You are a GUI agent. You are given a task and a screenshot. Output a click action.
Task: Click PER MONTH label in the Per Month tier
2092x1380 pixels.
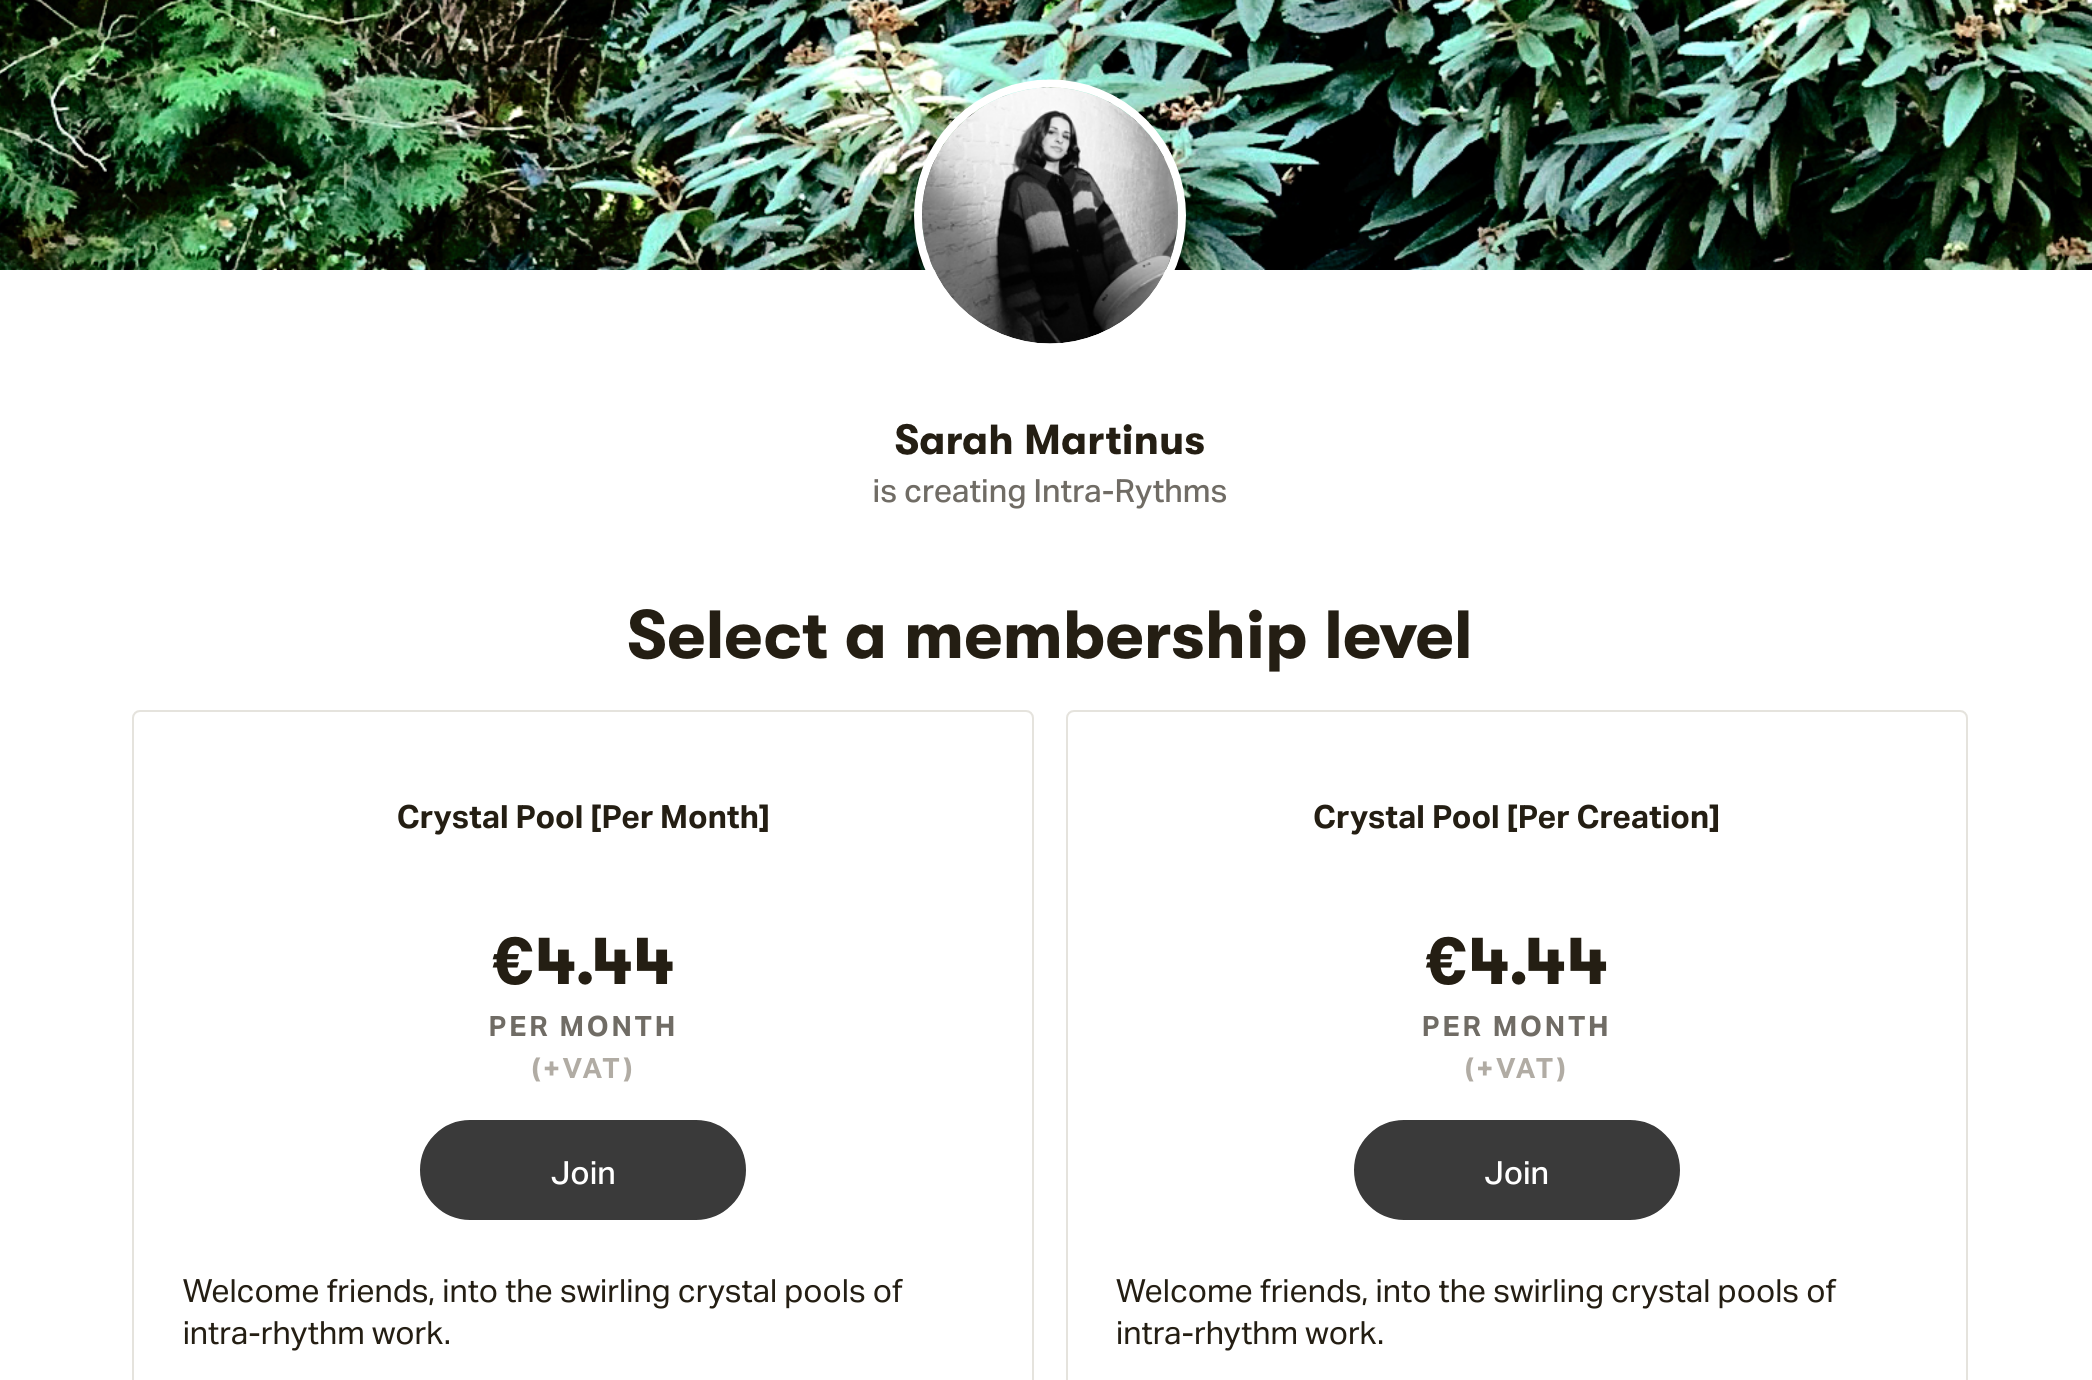click(x=582, y=1027)
